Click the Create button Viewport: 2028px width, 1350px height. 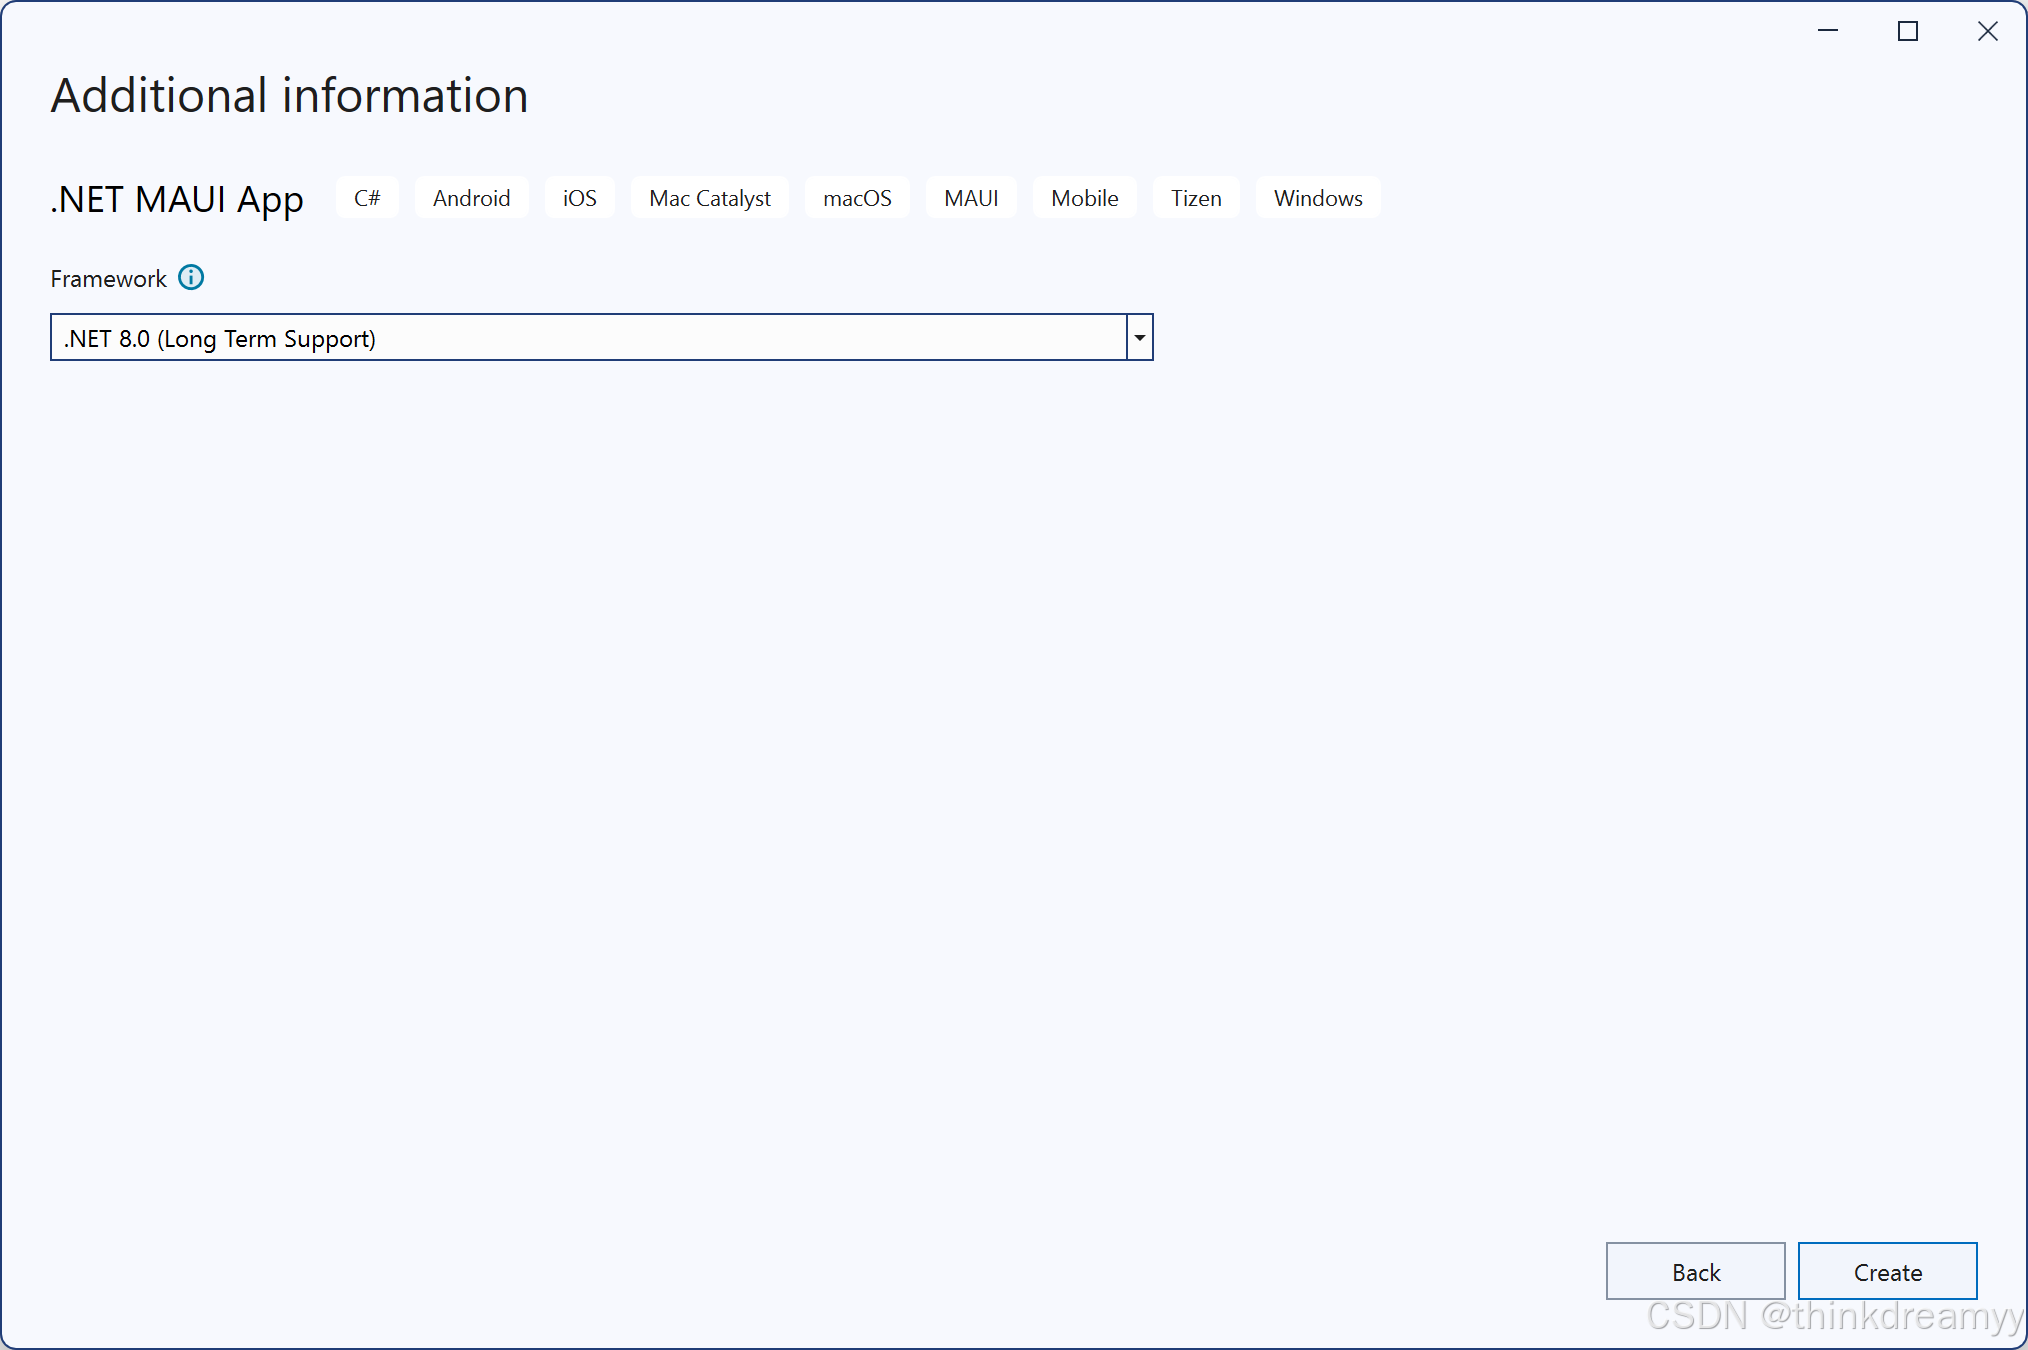pos(1887,1271)
